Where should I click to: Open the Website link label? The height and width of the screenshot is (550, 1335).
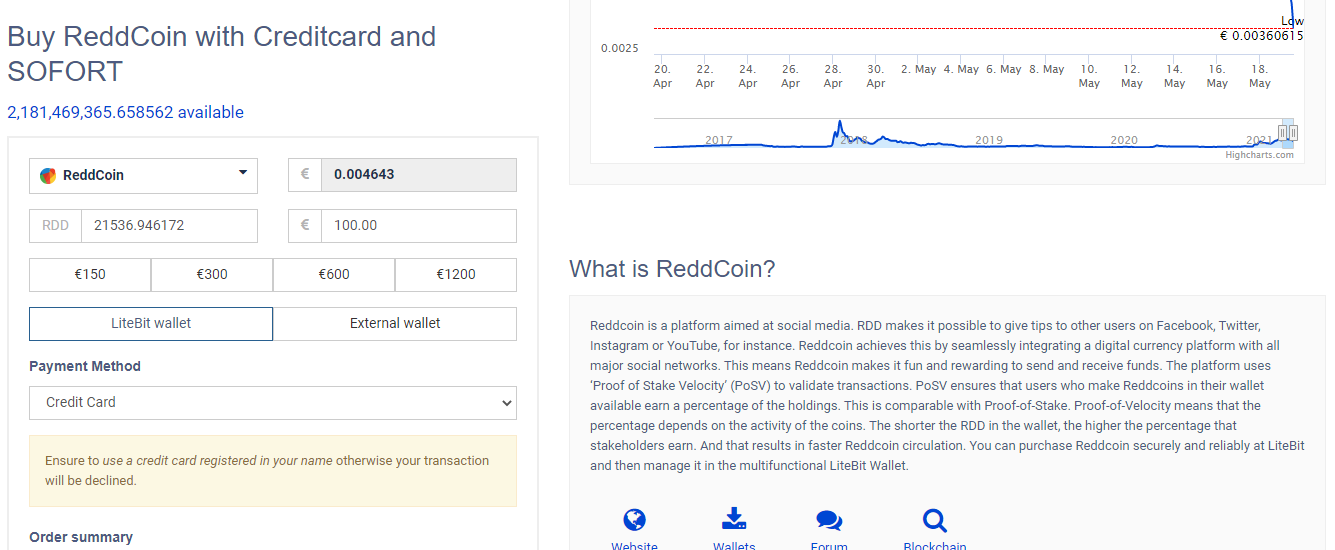pos(634,546)
